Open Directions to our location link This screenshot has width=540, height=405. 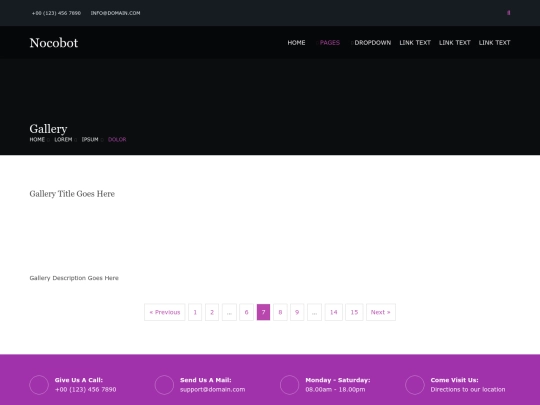(x=468, y=390)
